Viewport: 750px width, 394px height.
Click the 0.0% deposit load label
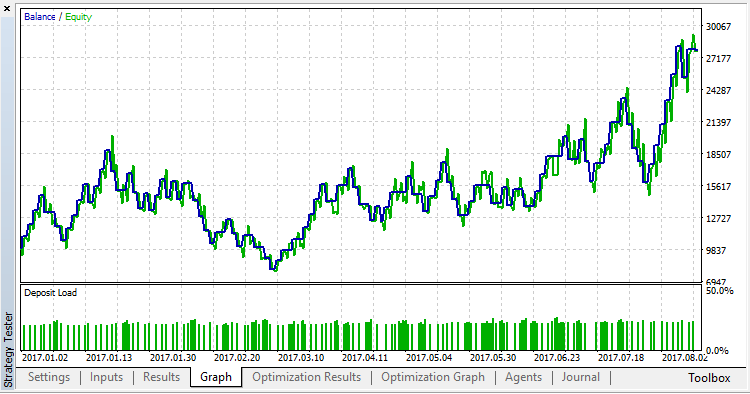coord(717,350)
